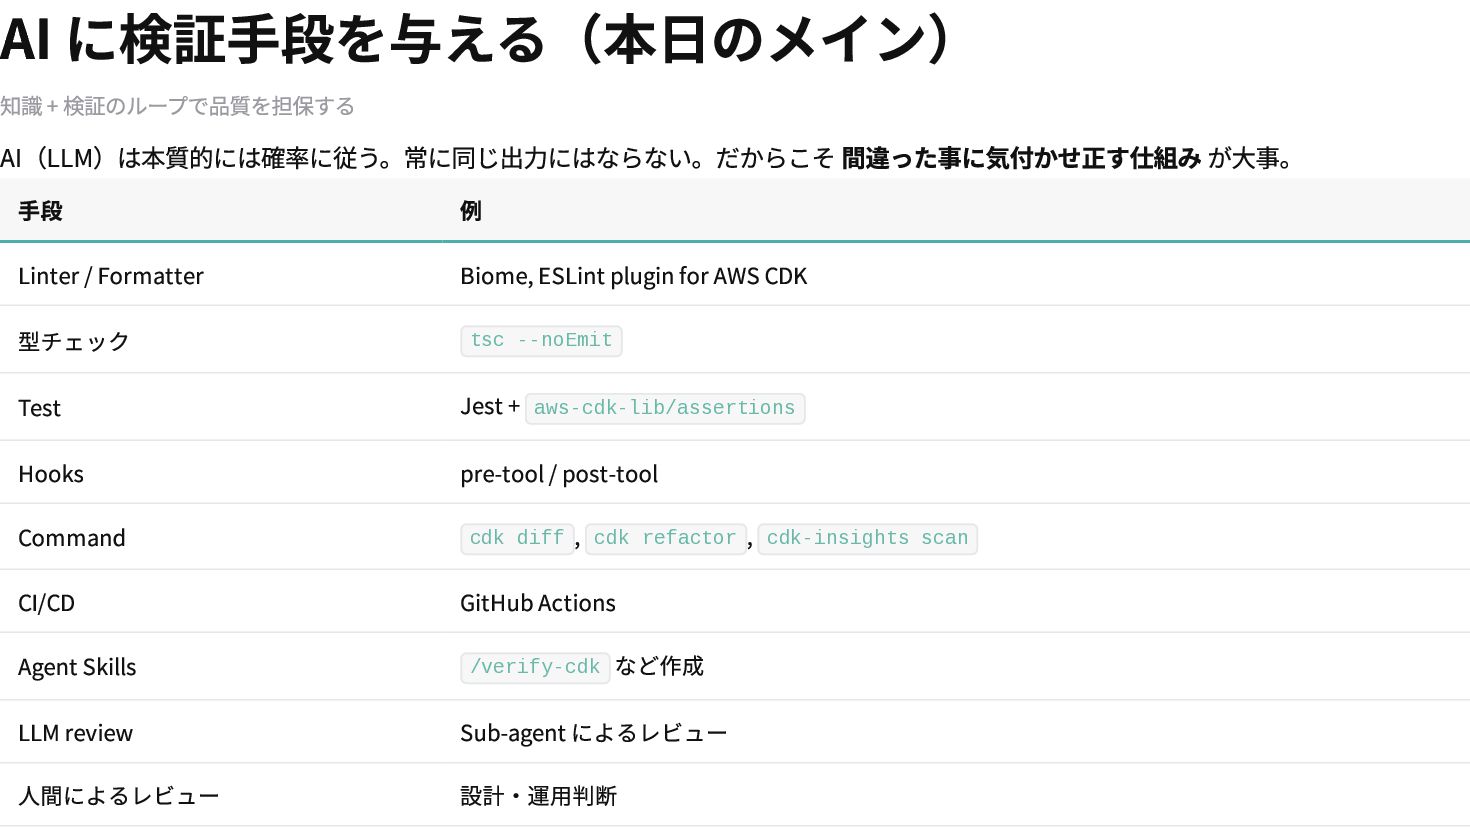This screenshot has width=1470, height=828.
Task: Click the cdk diff code snippet
Action: pos(517,538)
